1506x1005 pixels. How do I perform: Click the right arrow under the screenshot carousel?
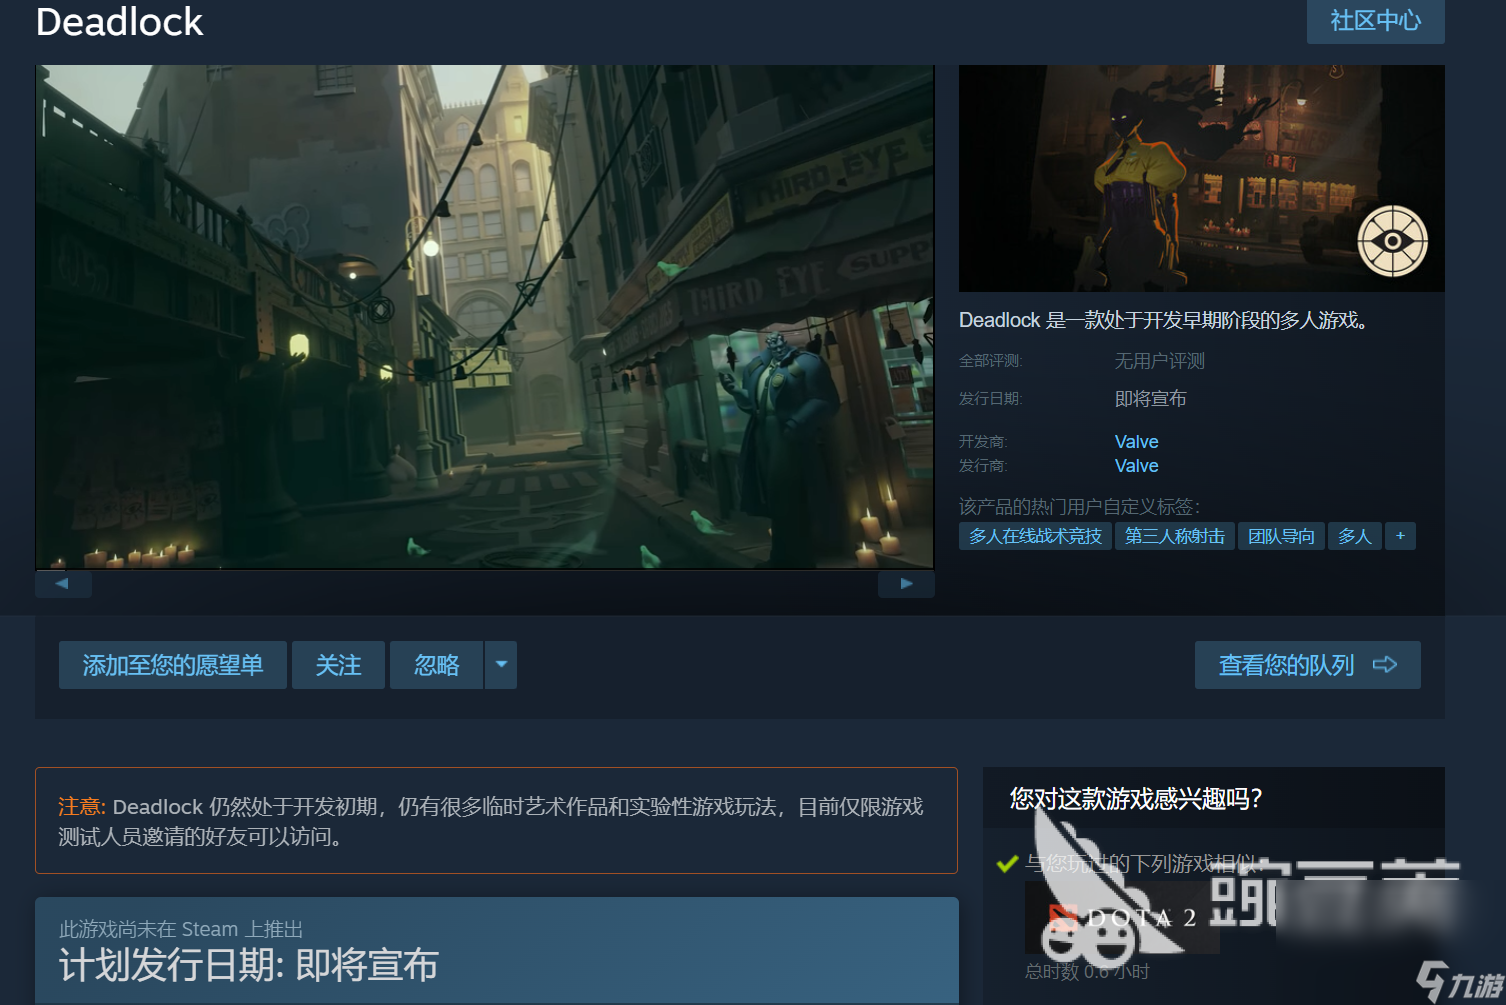tap(906, 584)
